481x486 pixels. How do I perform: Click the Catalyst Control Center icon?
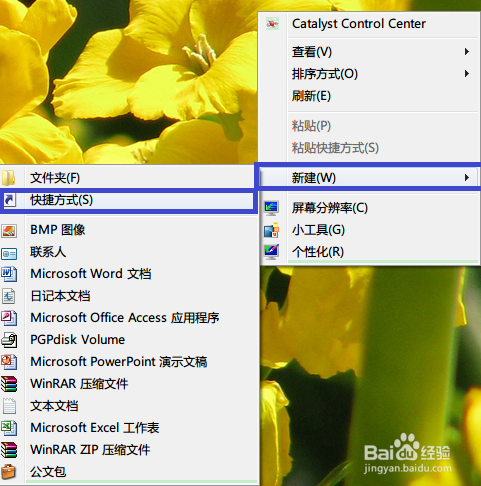[x=272, y=24]
